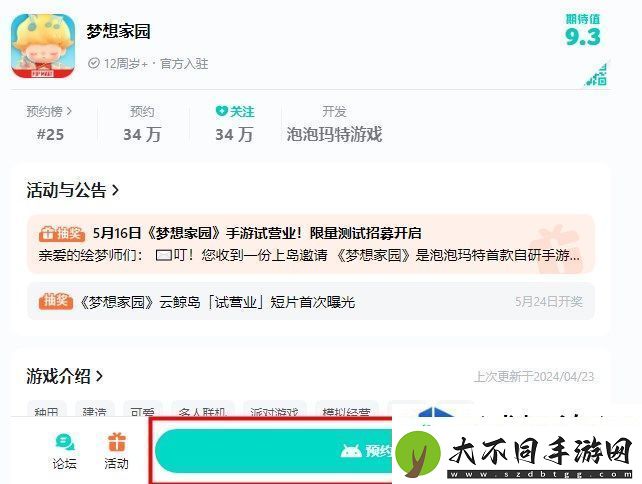This screenshot has height=484, width=642.
Task: Expand the 游戏介绍 section chevron
Action: pyautogui.click(x=99, y=376)
